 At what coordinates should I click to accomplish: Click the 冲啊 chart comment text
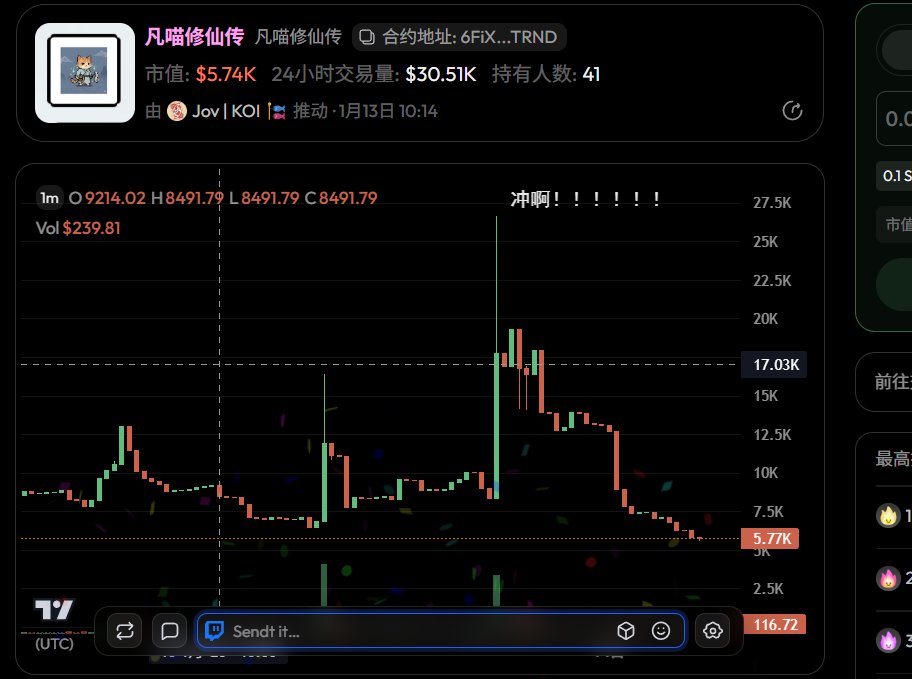coord(585,199)
